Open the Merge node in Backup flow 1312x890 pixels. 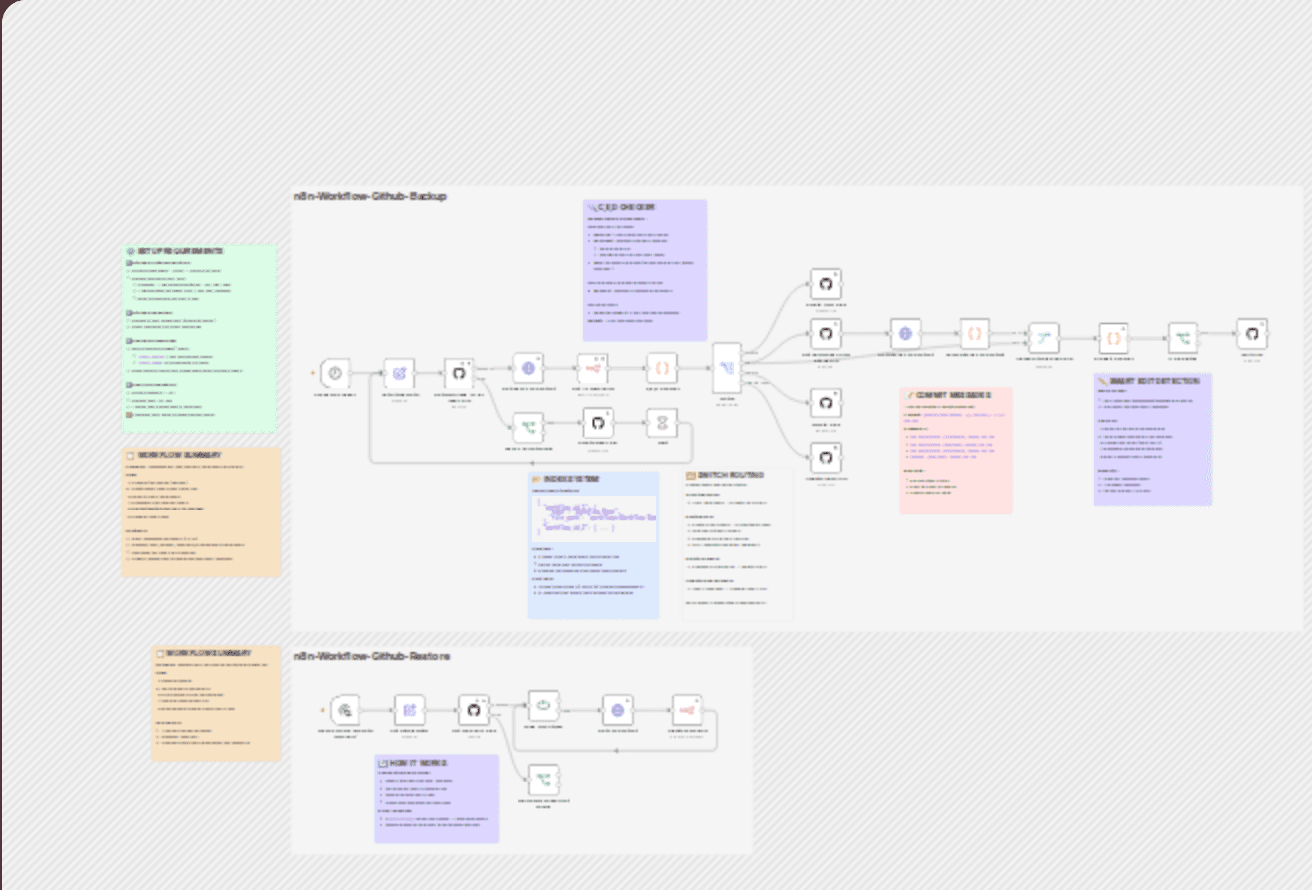(1044, 338)
